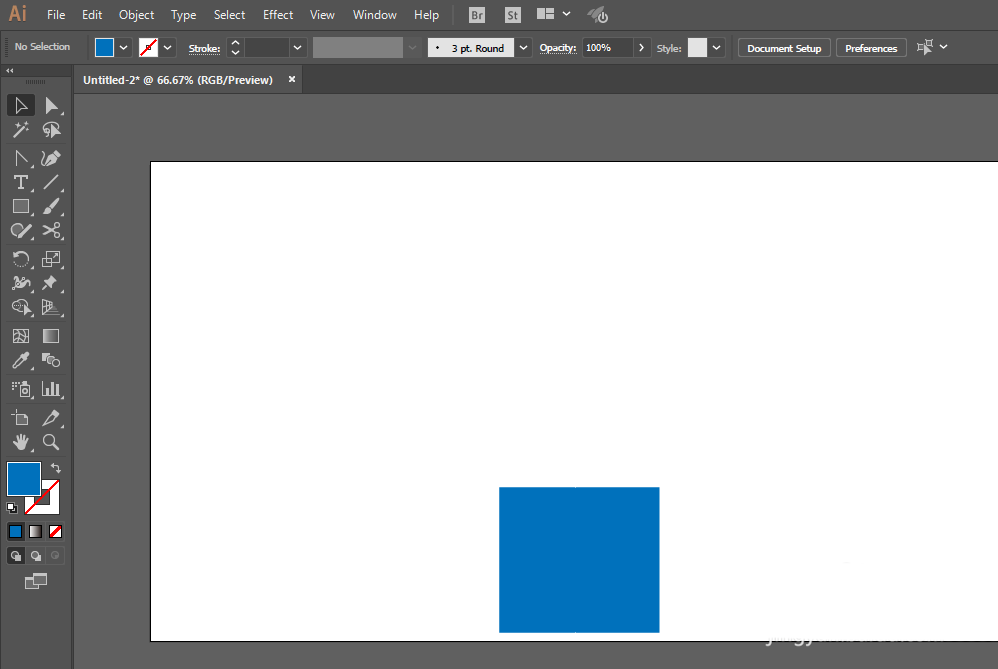This screenshot has width=998, height=669.
Task: Select the Zoom tool
Action: click(x=51, y=442)
